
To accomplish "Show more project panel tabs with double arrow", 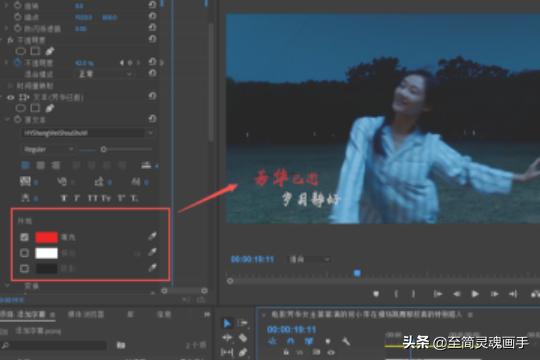I will point(207,314).
